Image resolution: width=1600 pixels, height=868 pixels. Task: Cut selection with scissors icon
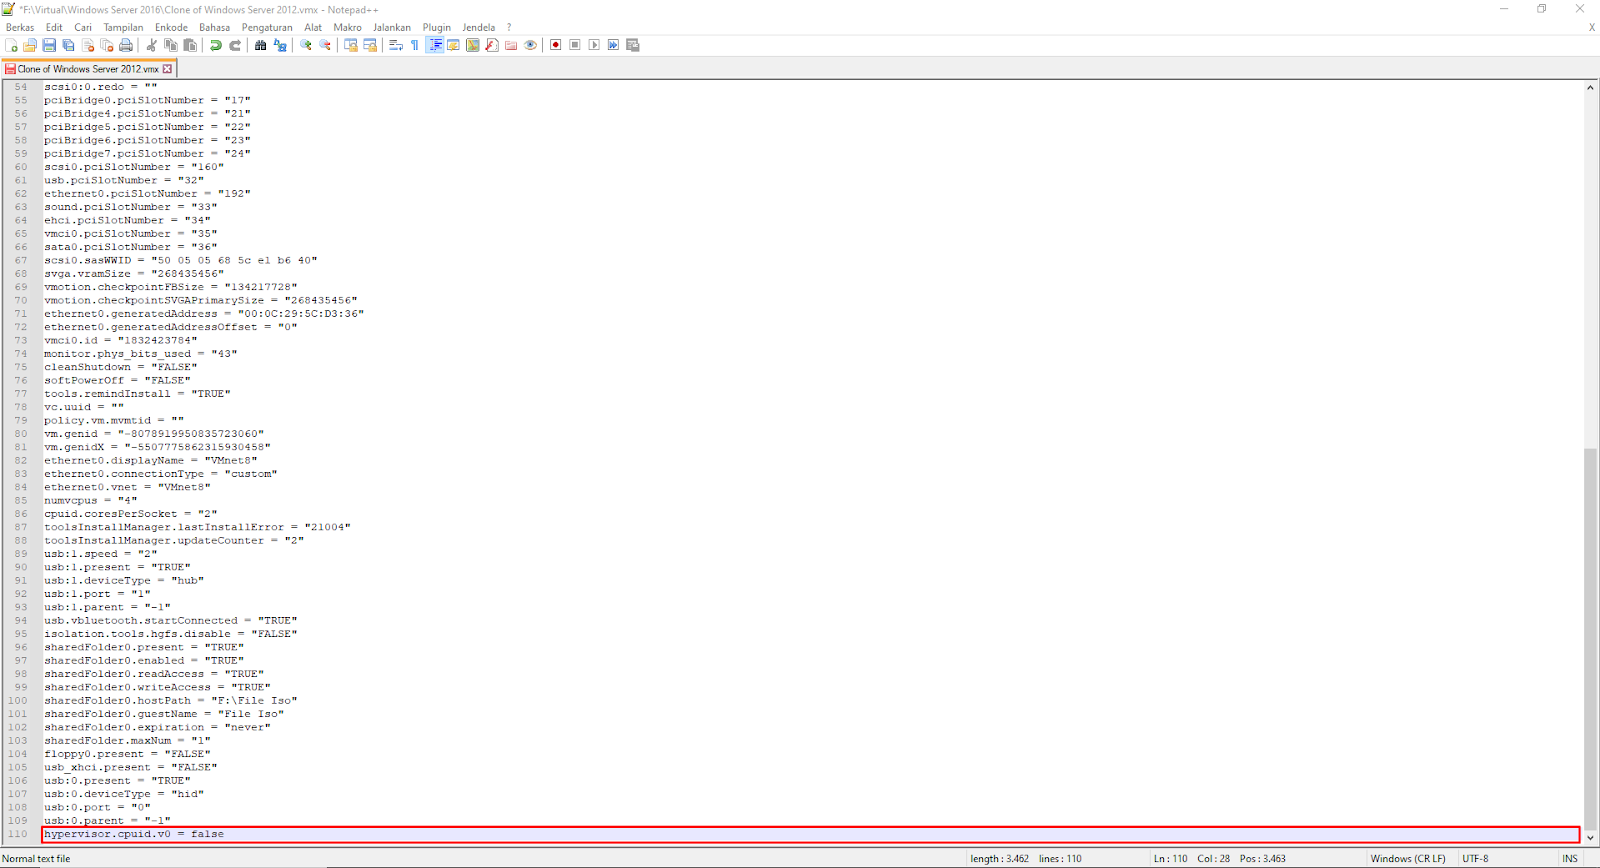point(151,45)
